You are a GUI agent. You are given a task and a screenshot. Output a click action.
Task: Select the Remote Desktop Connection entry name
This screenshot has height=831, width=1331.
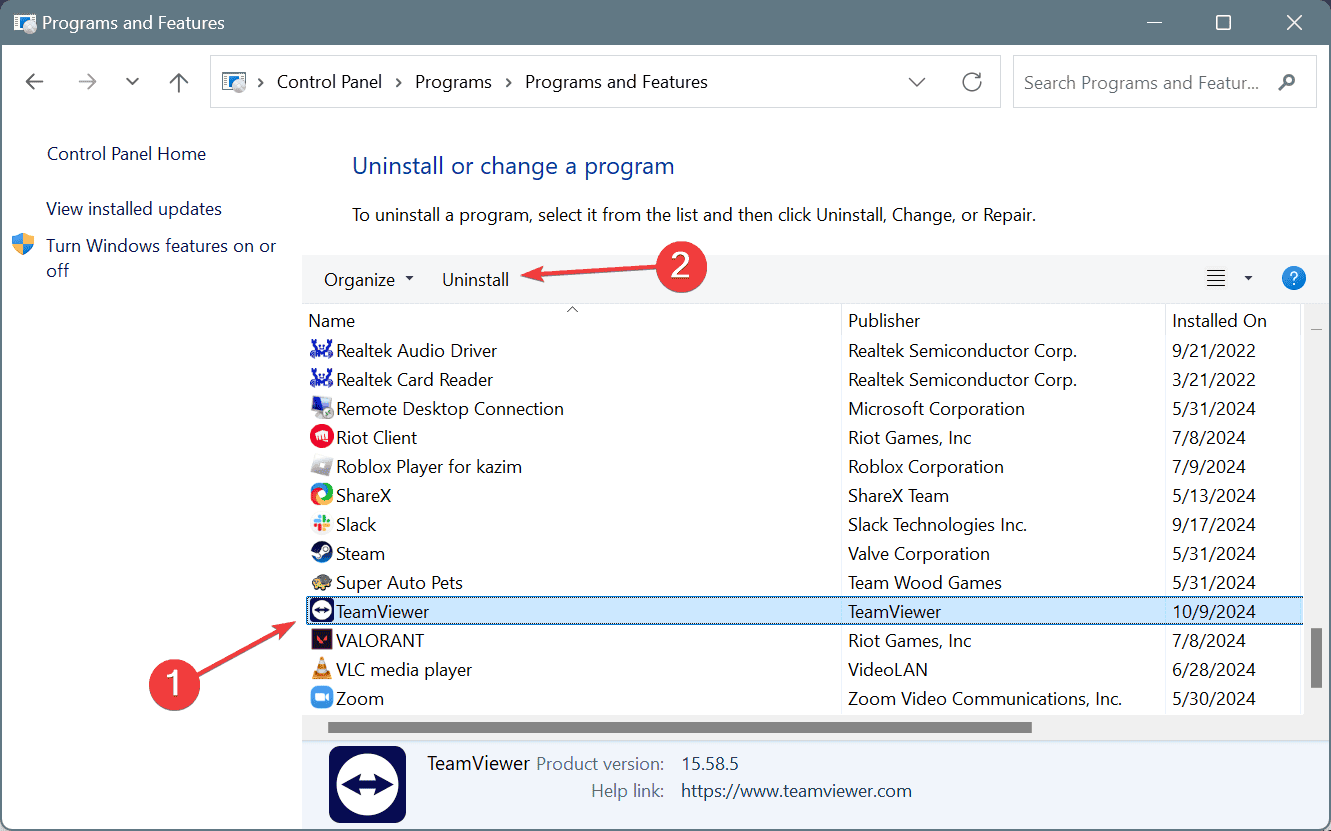click(x=450, y=408)
